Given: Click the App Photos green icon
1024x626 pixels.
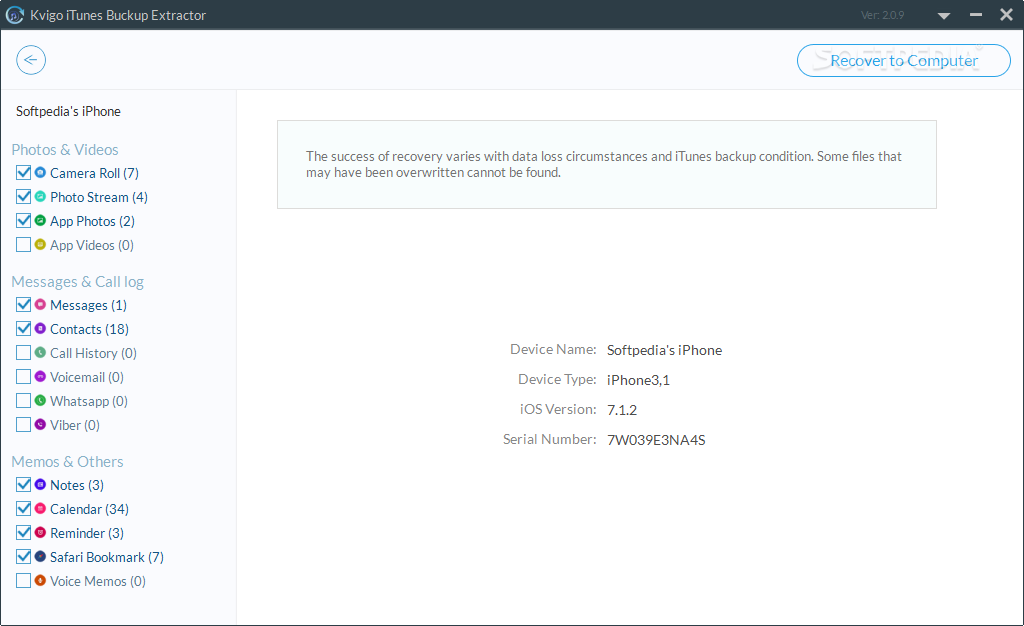Looking at the screenshot, I should click(40, 221).
